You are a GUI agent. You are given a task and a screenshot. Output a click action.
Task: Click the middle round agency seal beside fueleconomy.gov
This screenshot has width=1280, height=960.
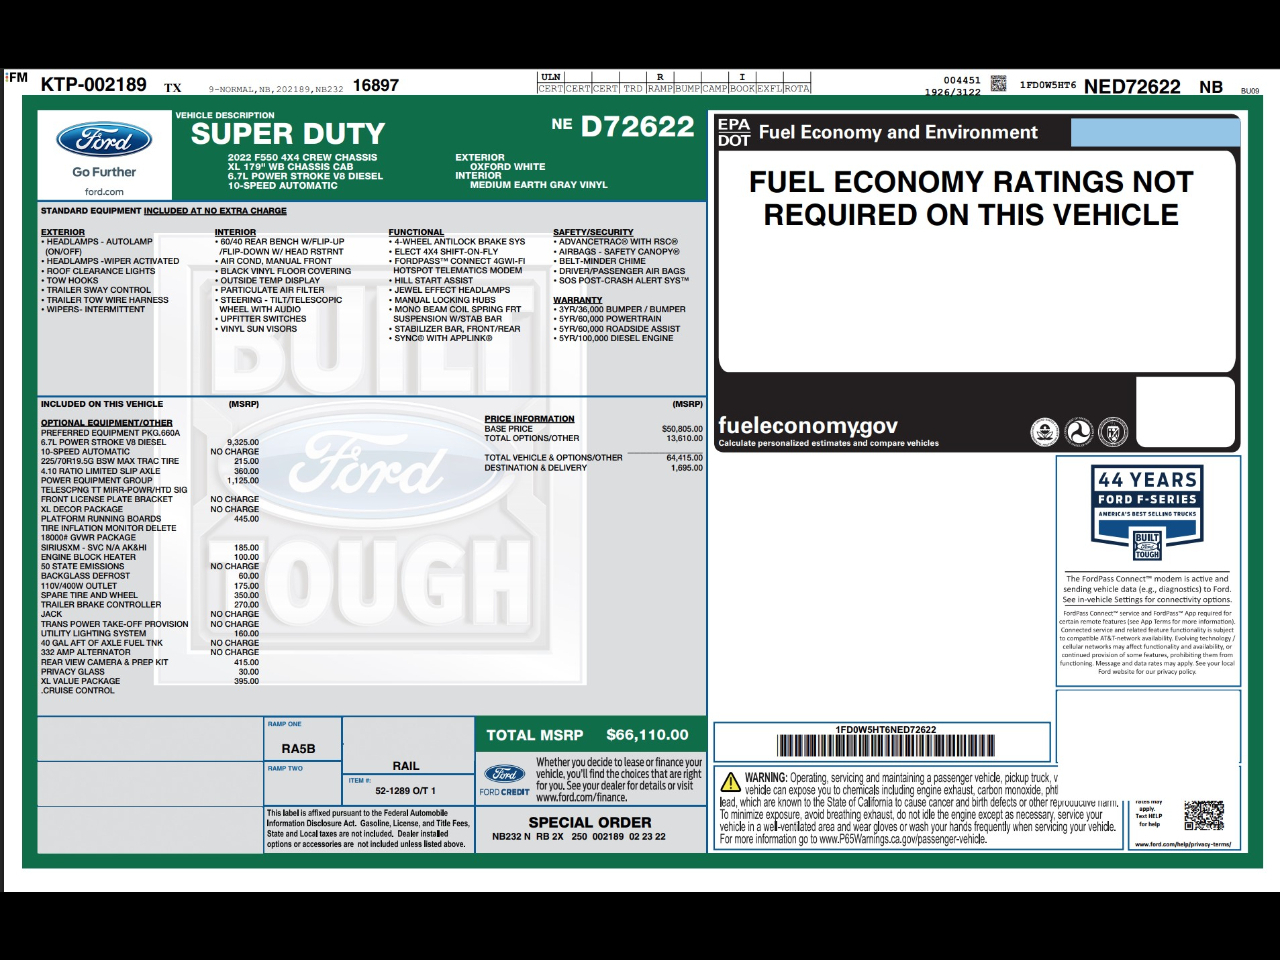click(x=1079, y=432)
